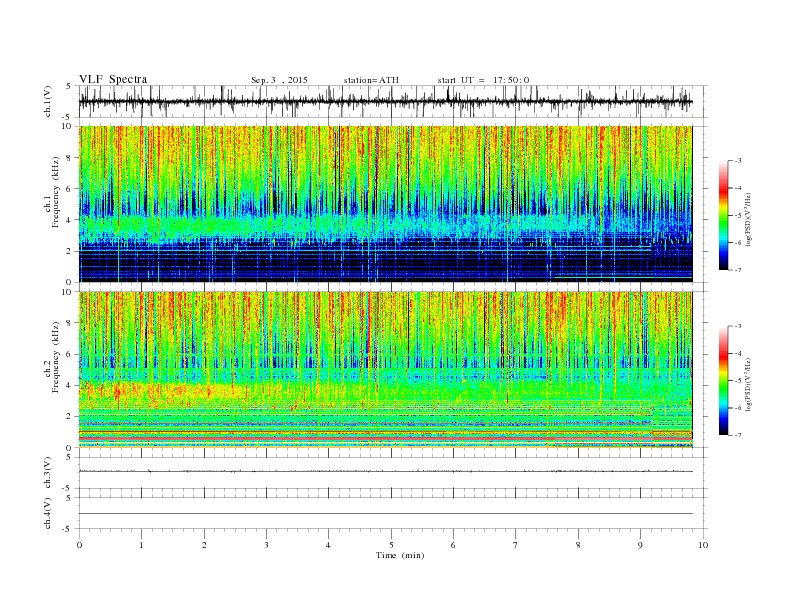
Task: Click the lower PSD color bar
Action: click(x=723, y=381)
